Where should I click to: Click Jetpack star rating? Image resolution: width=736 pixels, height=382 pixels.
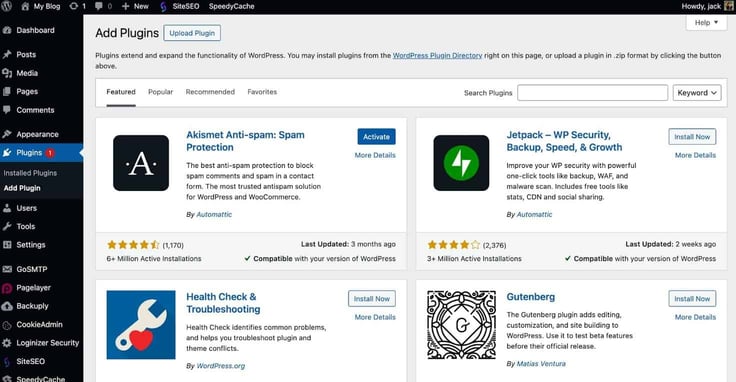453,245
